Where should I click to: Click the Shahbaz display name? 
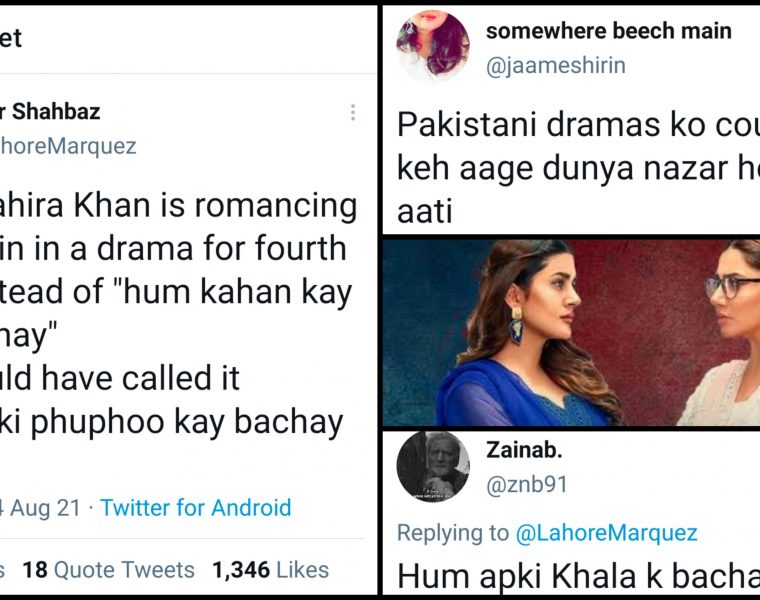50,111
